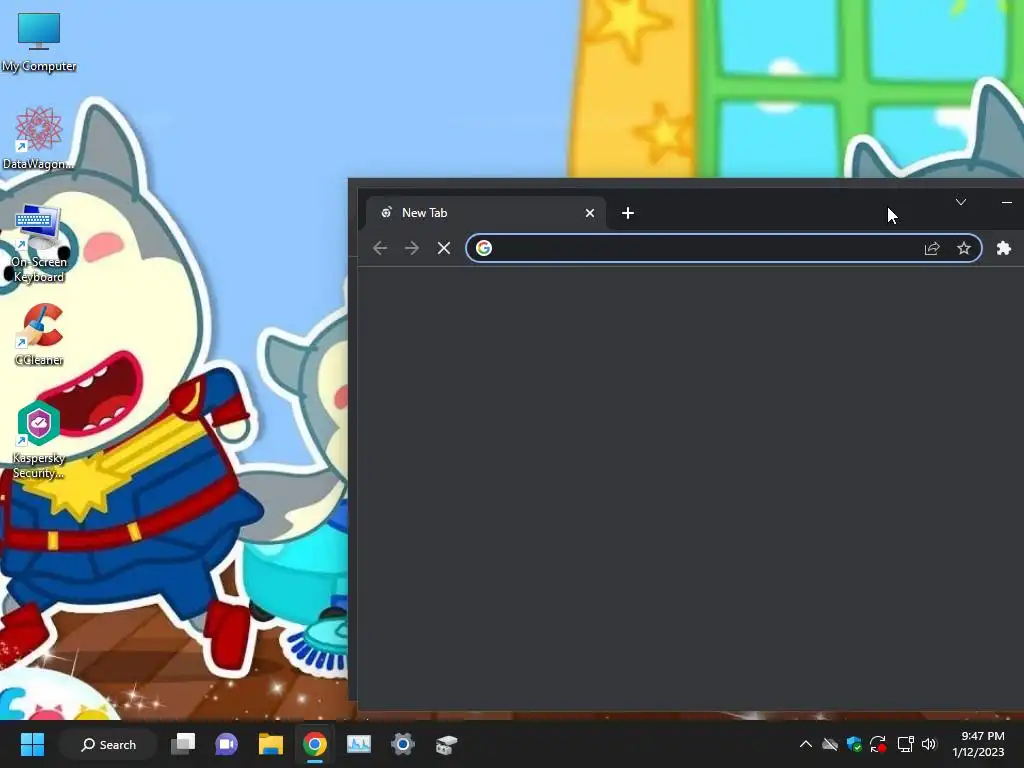Screen dimensions: 1024x768
Task: Open network status tray icon
Action: [x=905, y=744]
